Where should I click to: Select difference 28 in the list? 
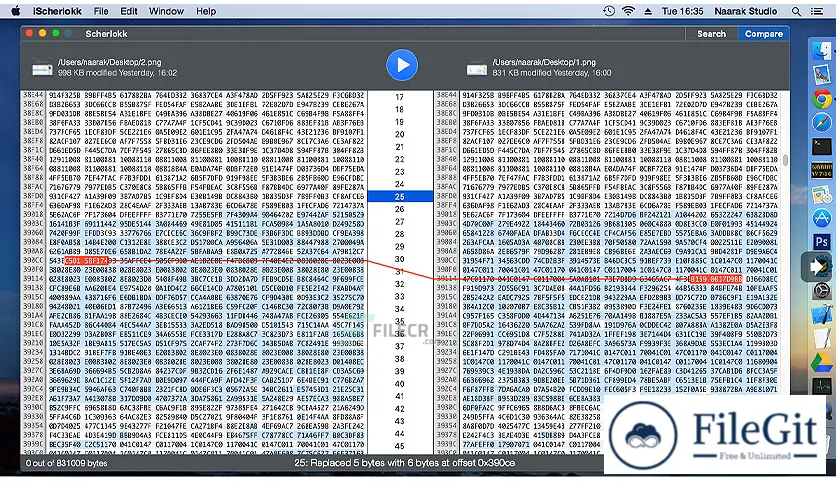(399, 234)
